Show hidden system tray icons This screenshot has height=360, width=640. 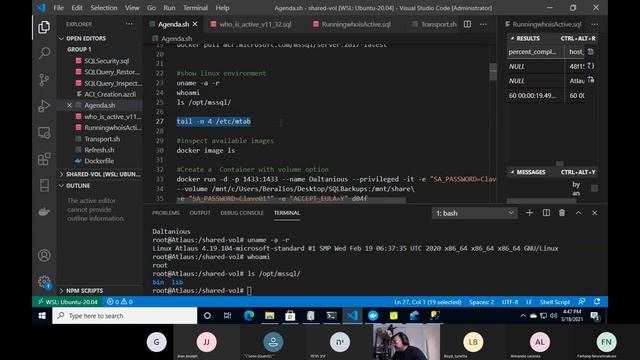coord(523,316)
